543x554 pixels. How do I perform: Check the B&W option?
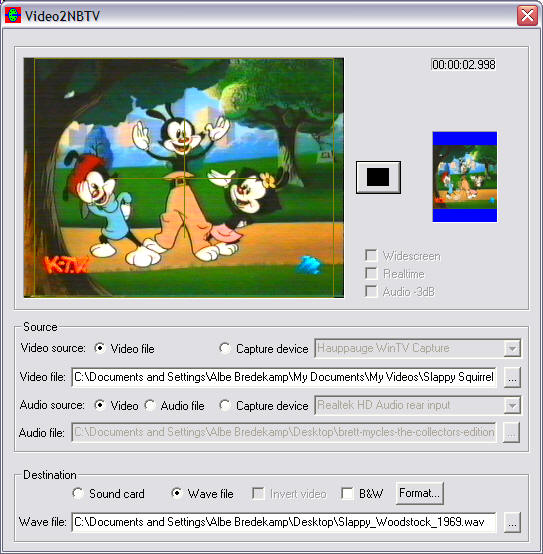(348, 493)
